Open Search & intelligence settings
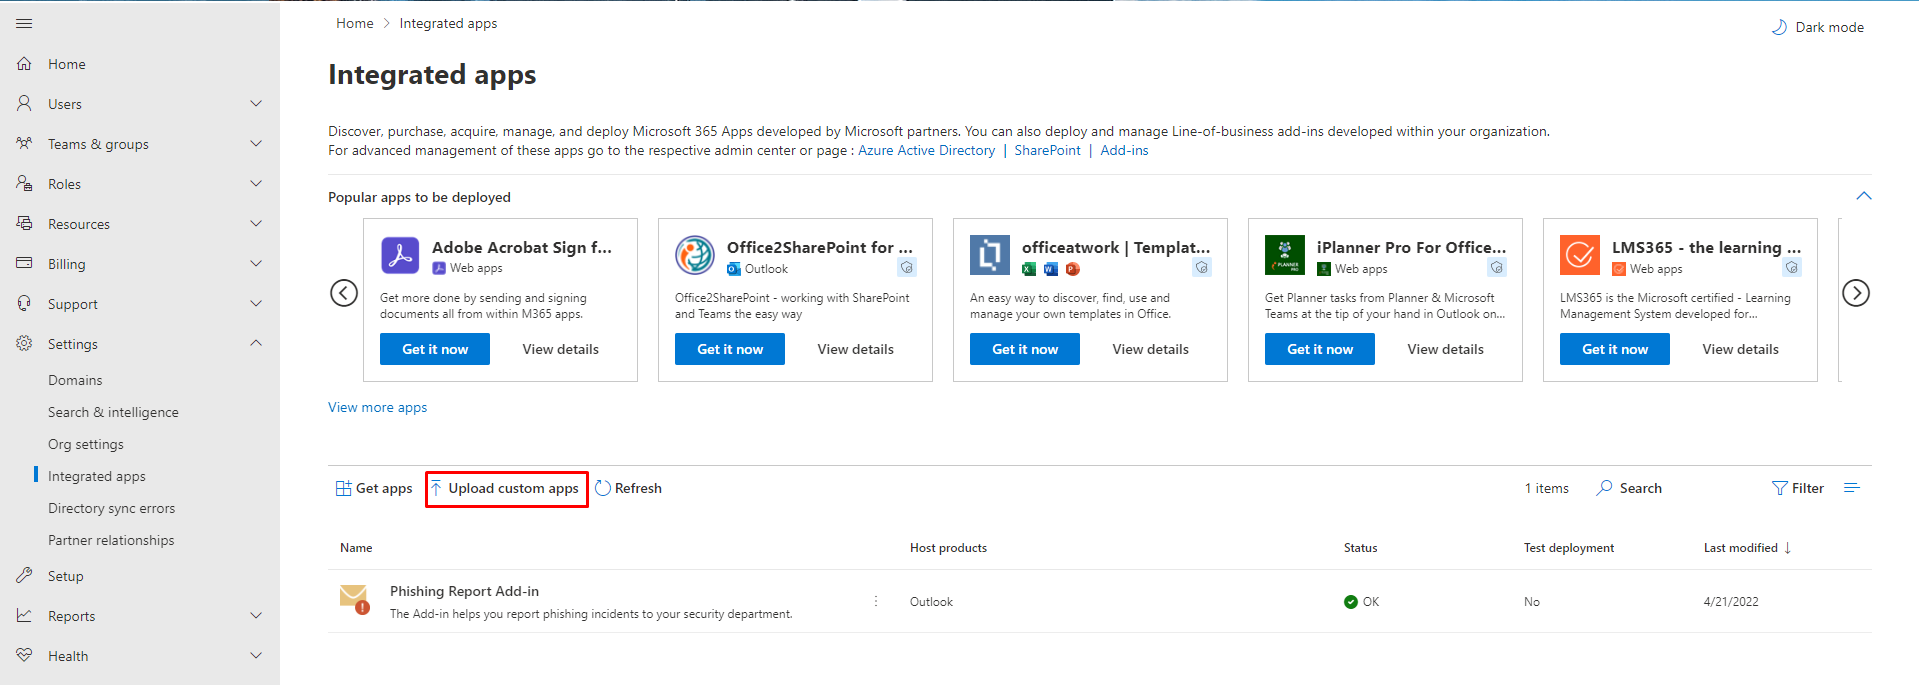 [x=113, y=412]
